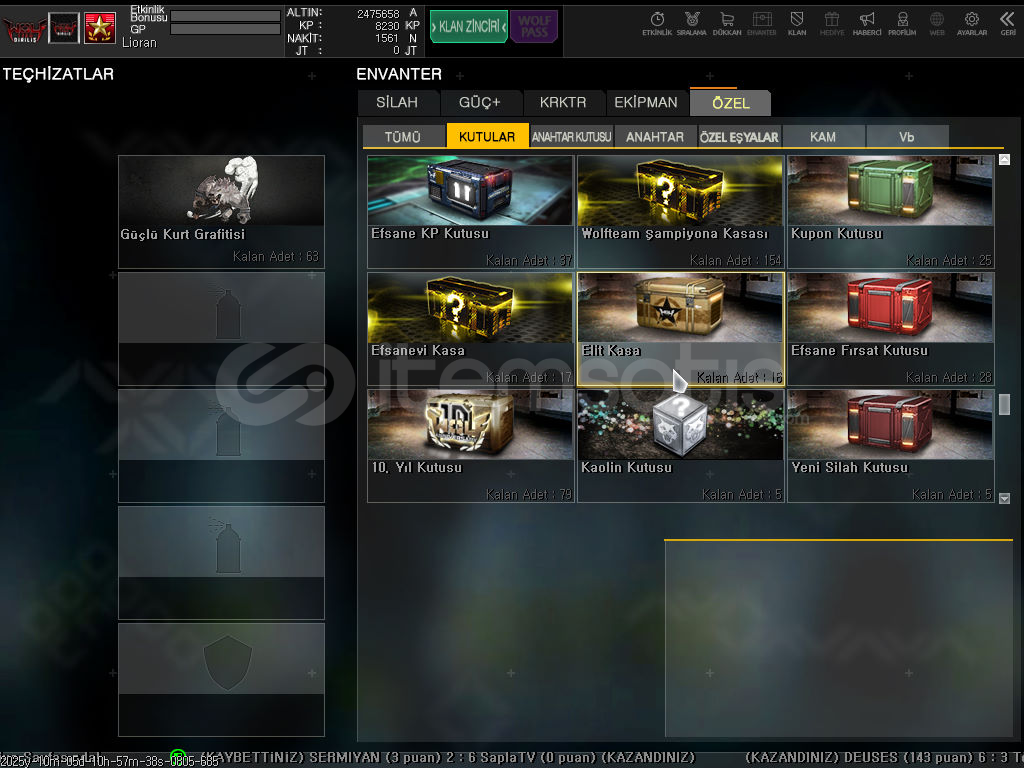
Task: Click the Teçhizatlar panel heading
Action: [x=58, y=74]
